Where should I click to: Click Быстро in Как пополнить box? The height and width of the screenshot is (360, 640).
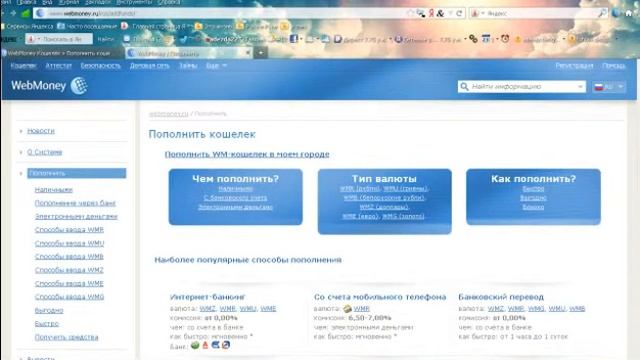click(x=533, y=189)
